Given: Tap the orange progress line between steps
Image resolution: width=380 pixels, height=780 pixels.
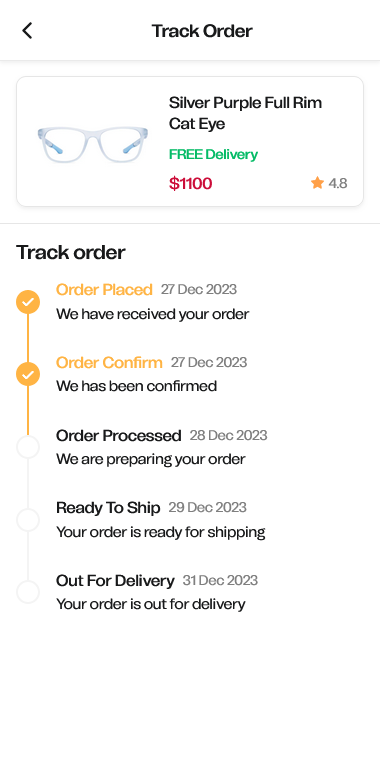Looking at the screenshot, I should 28,338.
